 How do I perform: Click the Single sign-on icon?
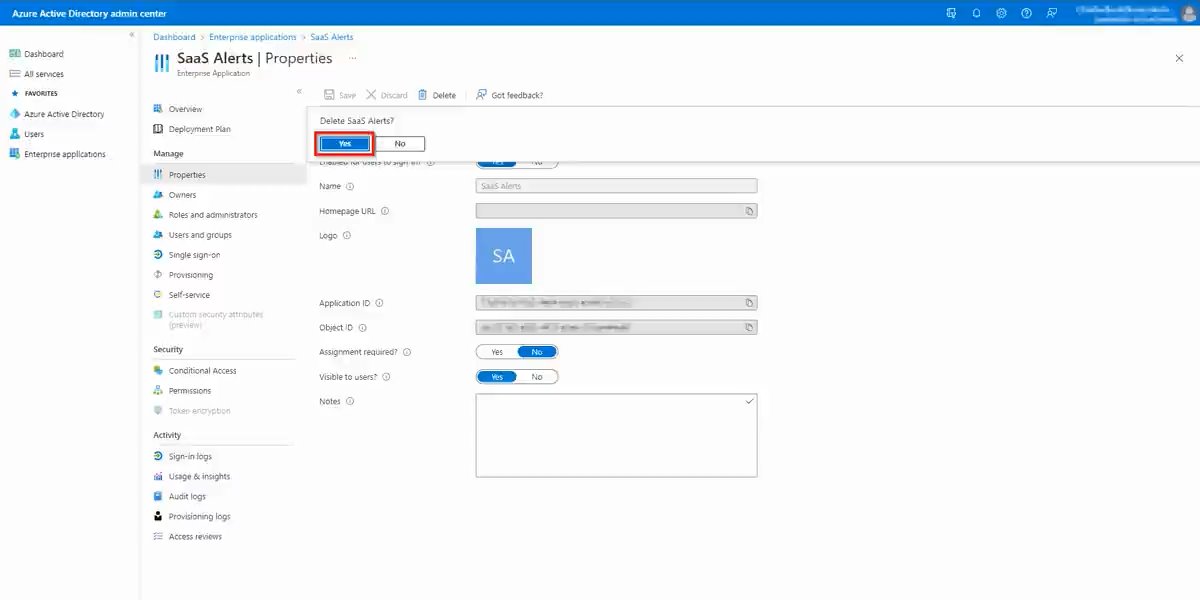pyautogui.click(x=158, y=255)
